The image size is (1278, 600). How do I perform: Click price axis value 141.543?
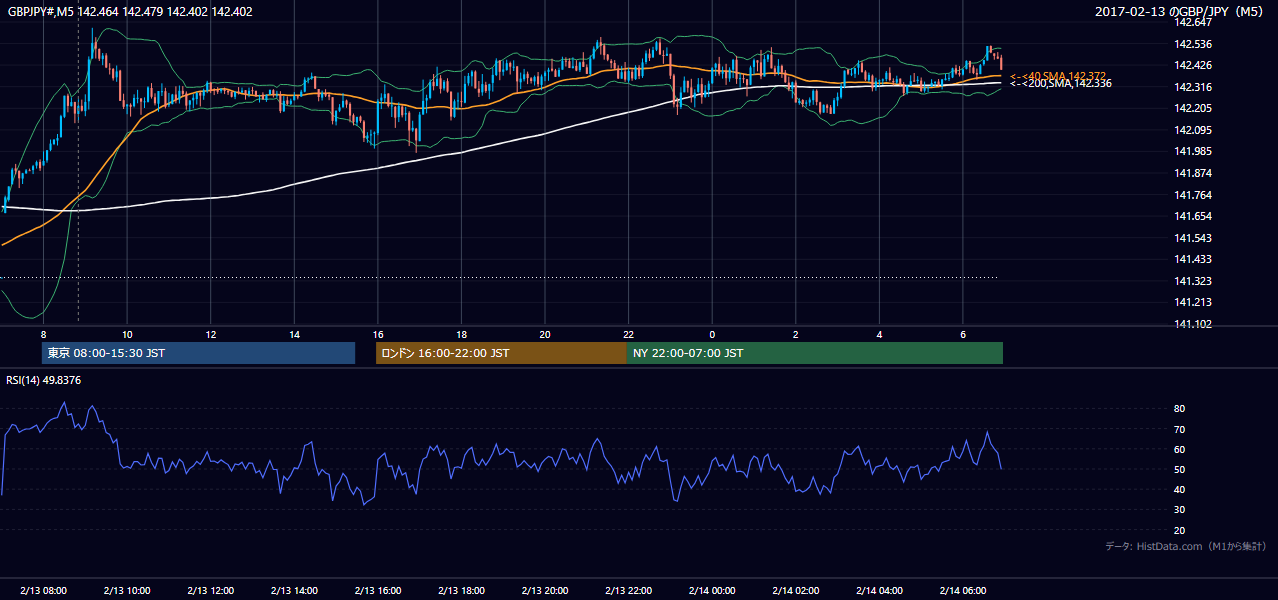[x=1193, y=238]
